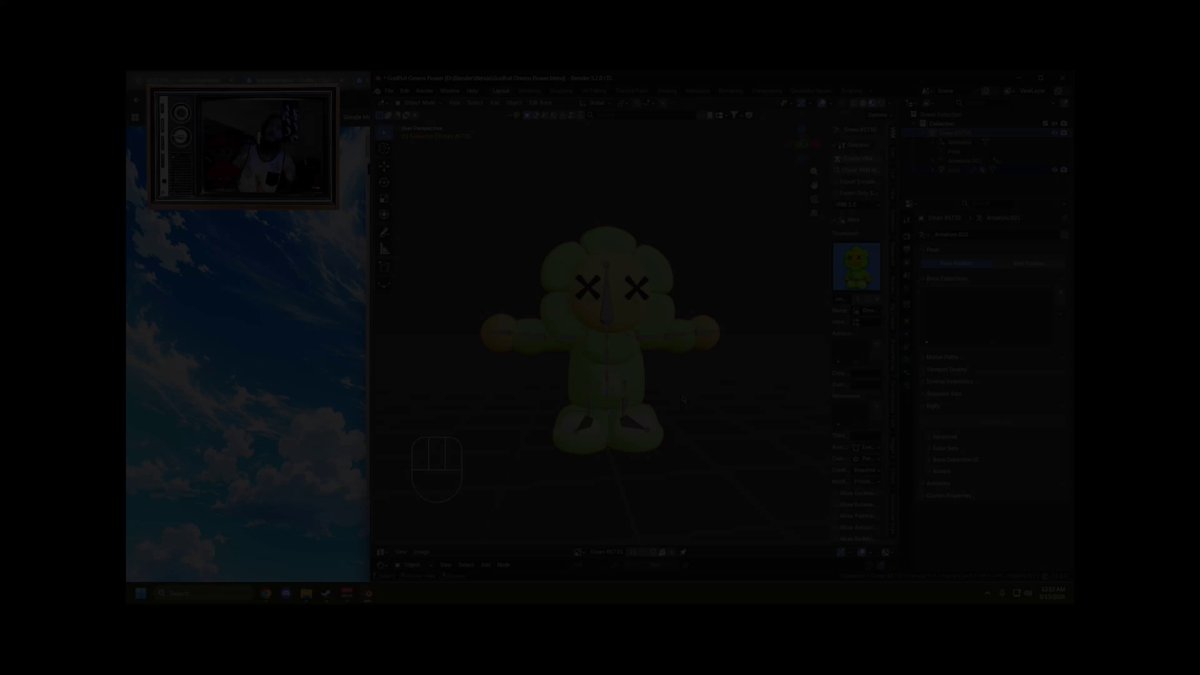Click the Windows taskbar search box
This screenshot has width=1200, height=675.
coord(204,593)
